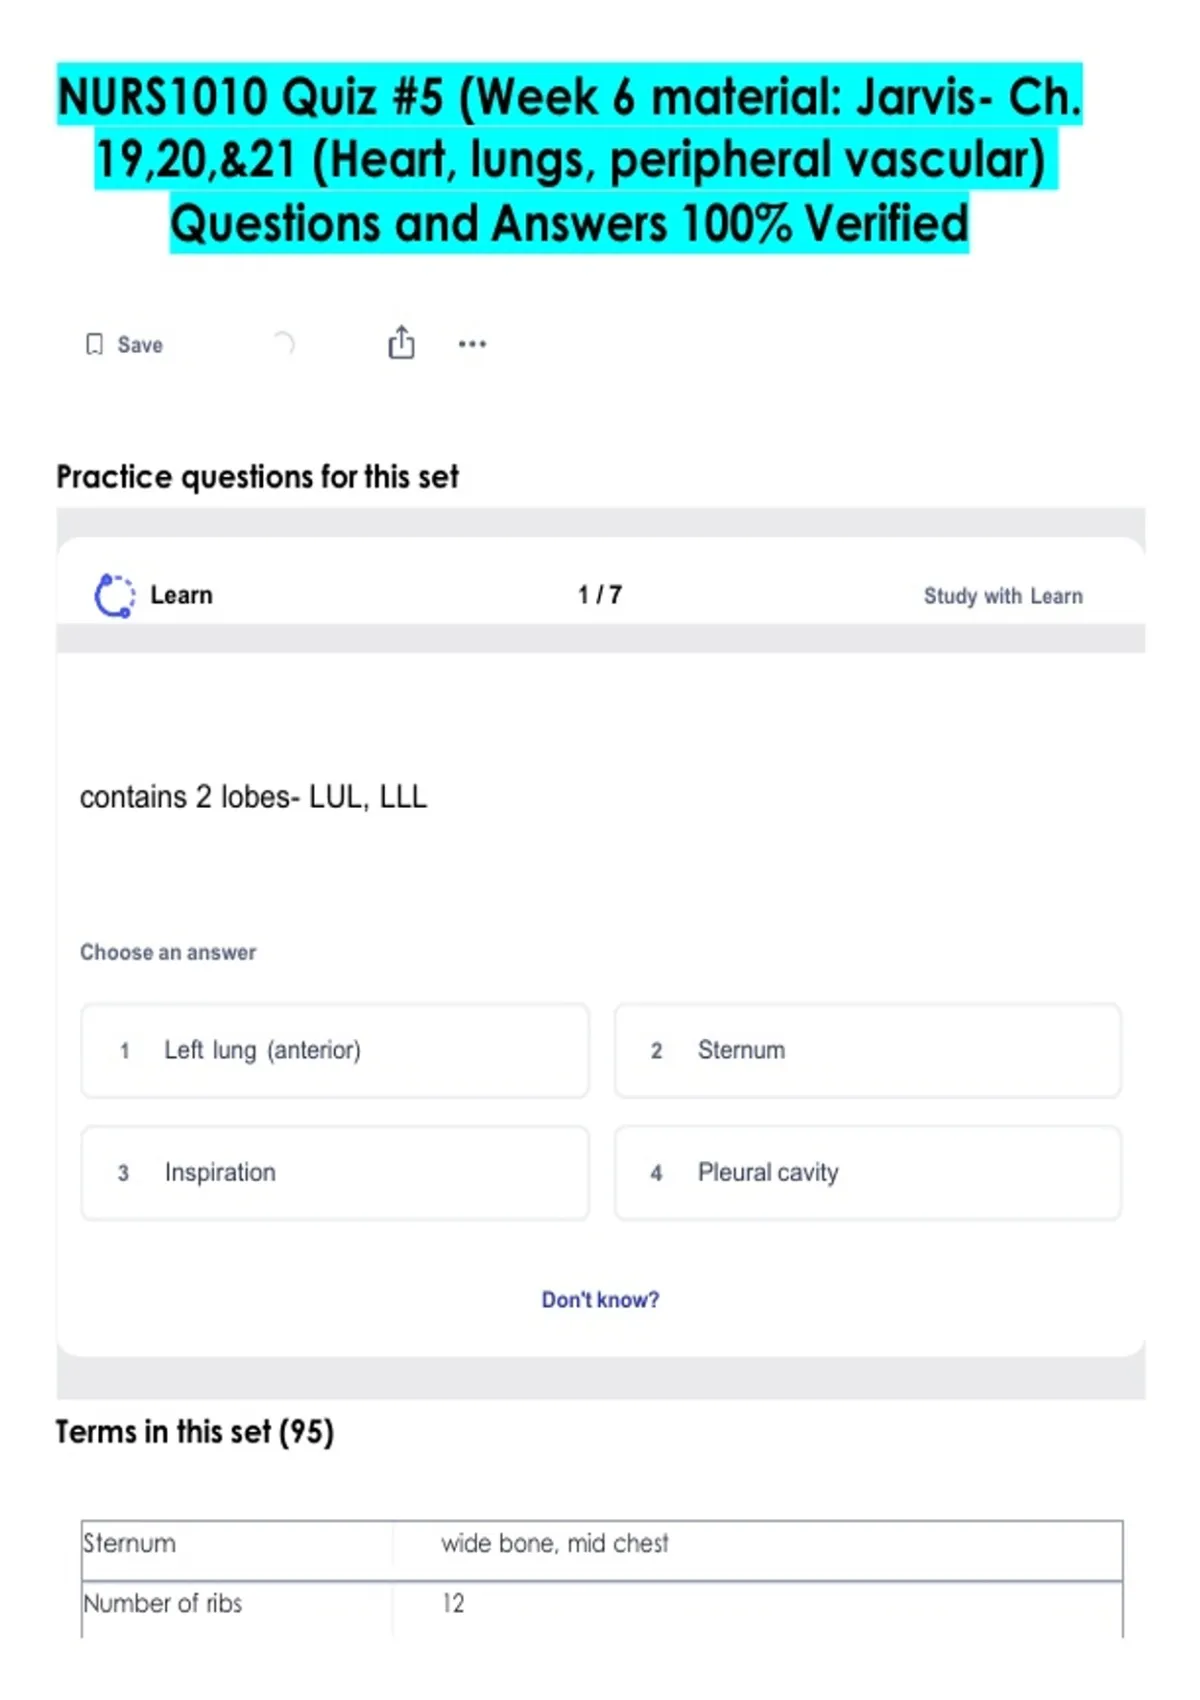1200x1700 pixels.
Task: Pick the 'Pleural cavity' answer option
Action: click(x=867, y=1173)
